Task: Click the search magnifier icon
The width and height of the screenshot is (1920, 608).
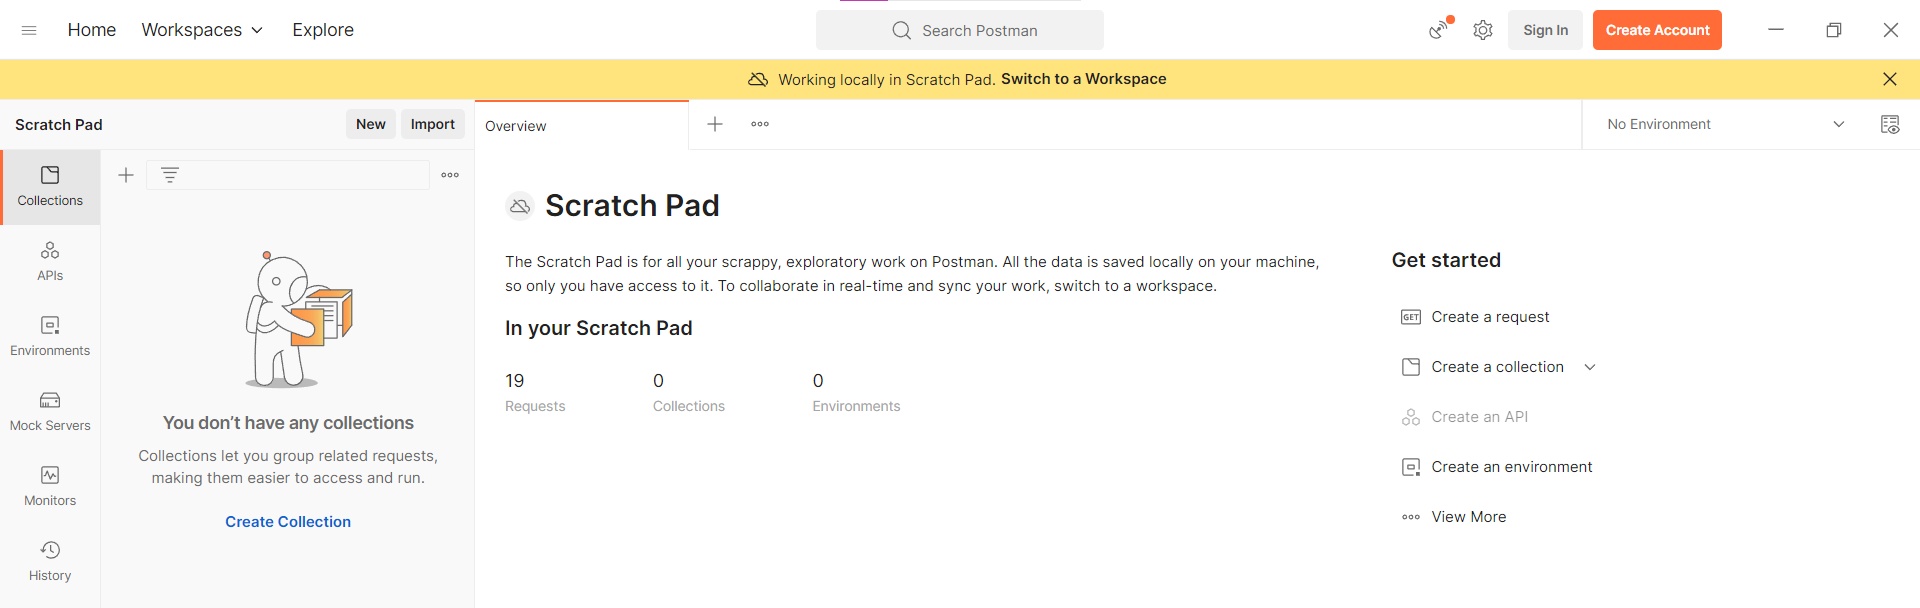Action: click(901, 30)
